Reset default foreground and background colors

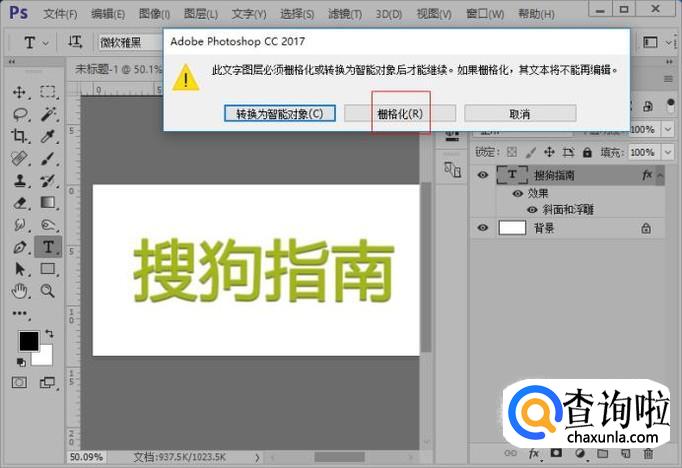(x=21, y=362)
